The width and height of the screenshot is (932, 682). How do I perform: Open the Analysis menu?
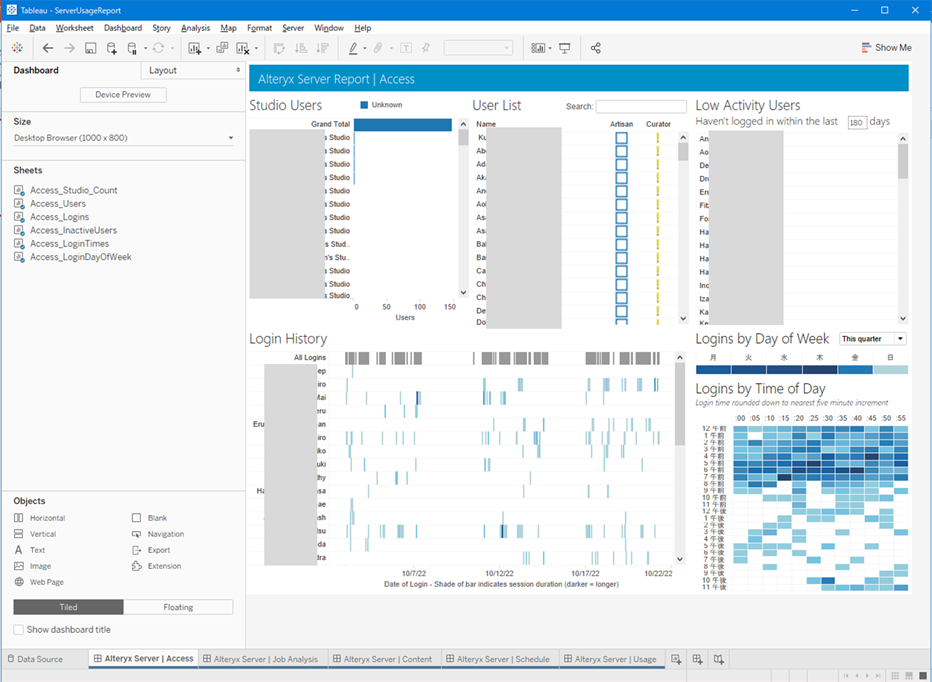click(x=195, y=28)
